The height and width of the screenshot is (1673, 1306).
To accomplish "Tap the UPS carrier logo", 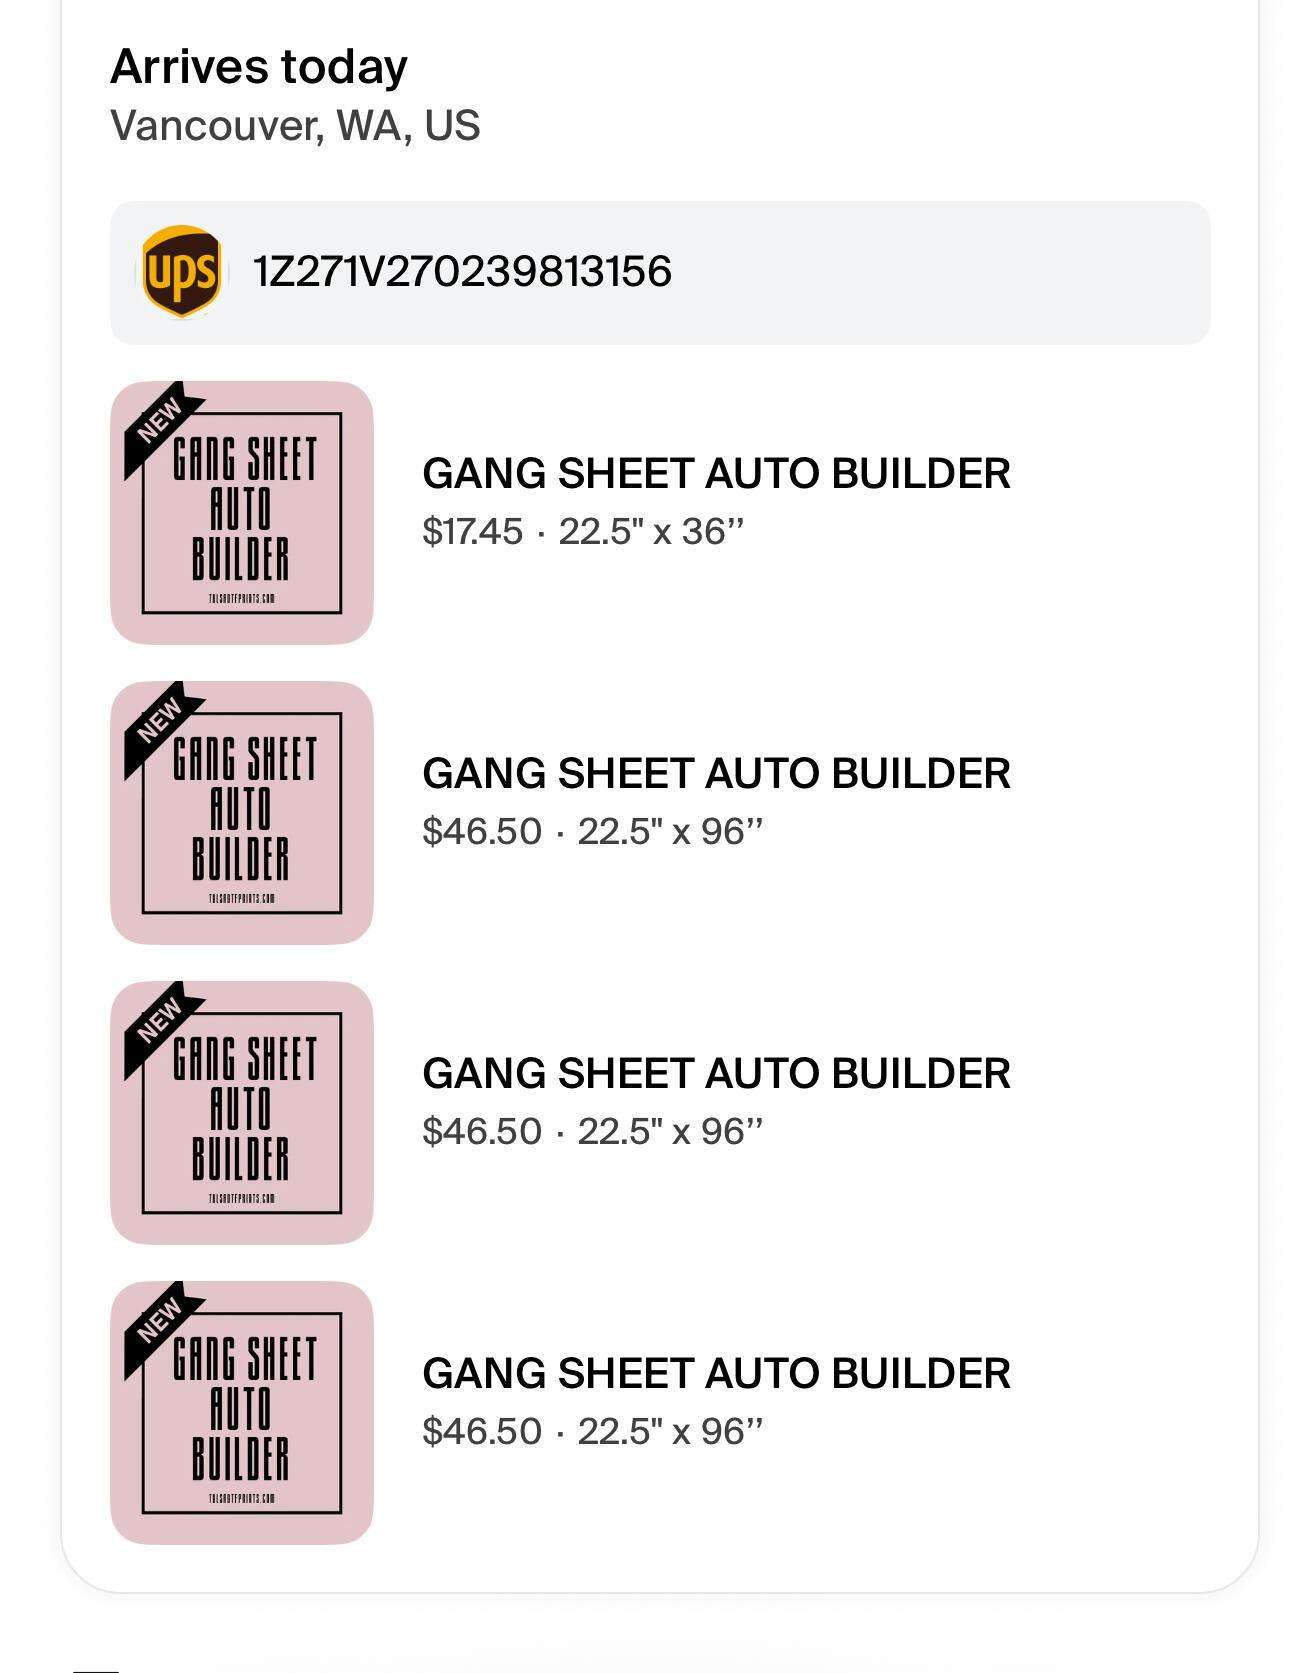I will pos(181,271).
